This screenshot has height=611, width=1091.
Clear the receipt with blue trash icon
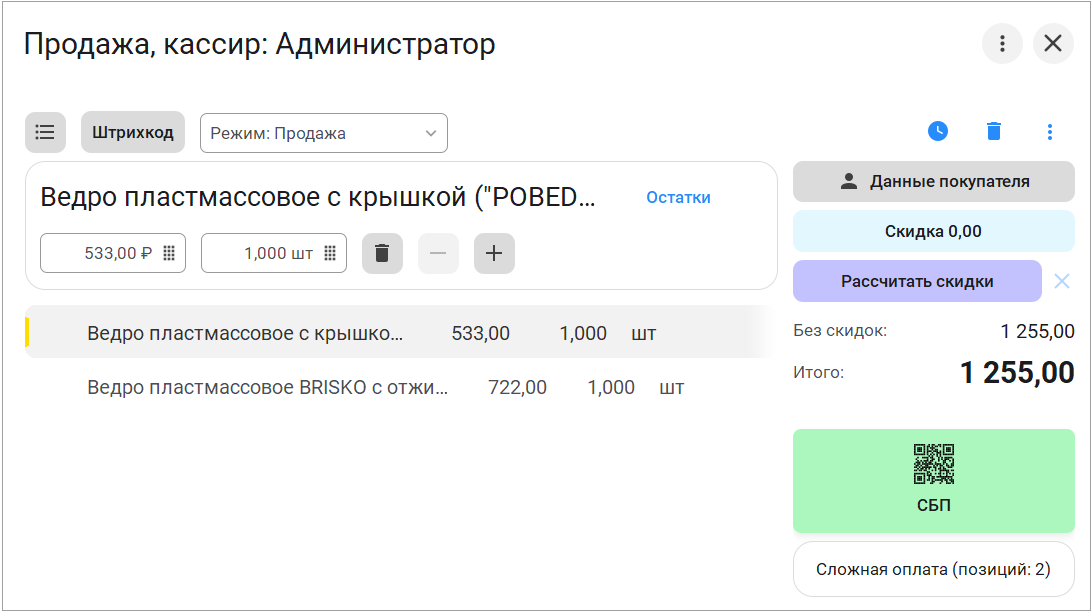(x=994, y=131)
